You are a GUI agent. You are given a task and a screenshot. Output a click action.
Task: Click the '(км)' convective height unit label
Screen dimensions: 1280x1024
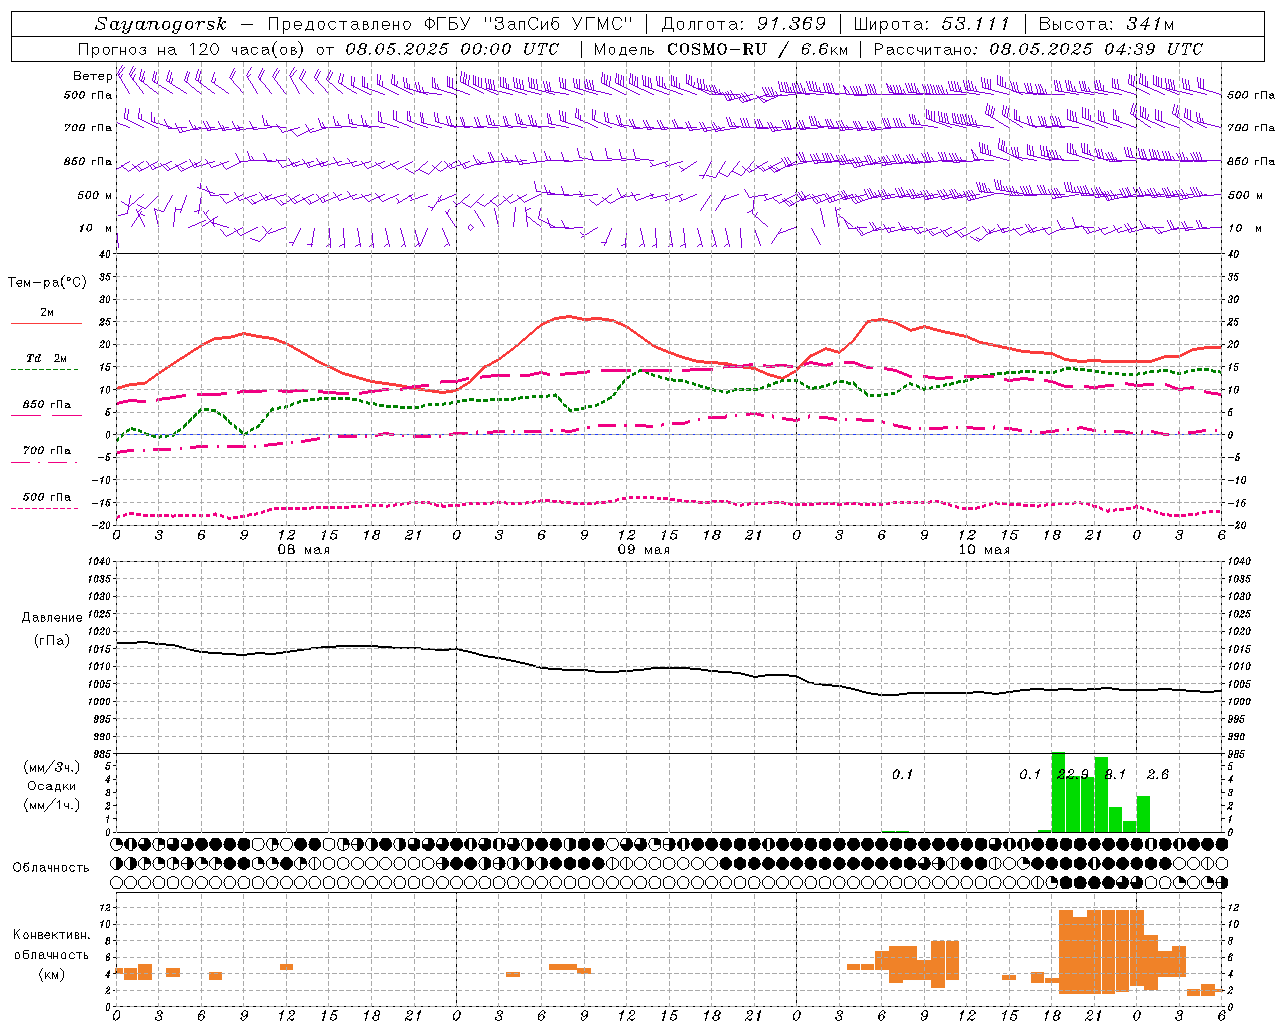click(x=52, y=974)
